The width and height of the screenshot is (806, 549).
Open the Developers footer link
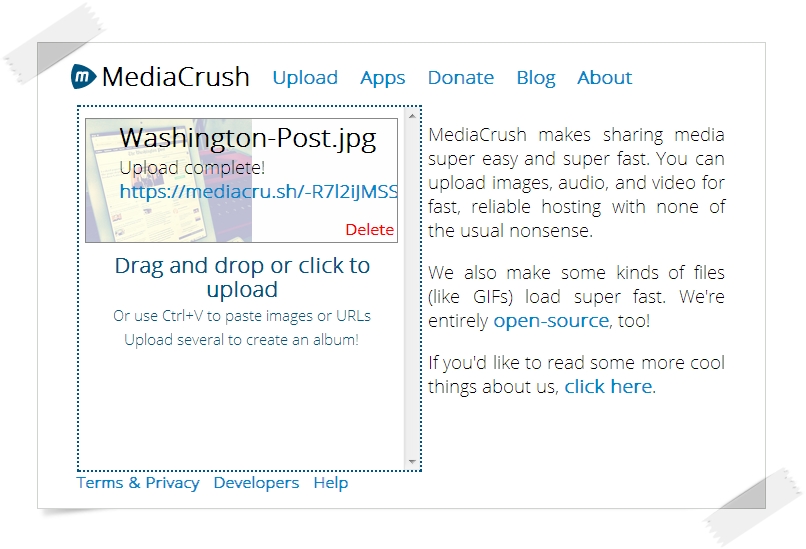point(256,483)
